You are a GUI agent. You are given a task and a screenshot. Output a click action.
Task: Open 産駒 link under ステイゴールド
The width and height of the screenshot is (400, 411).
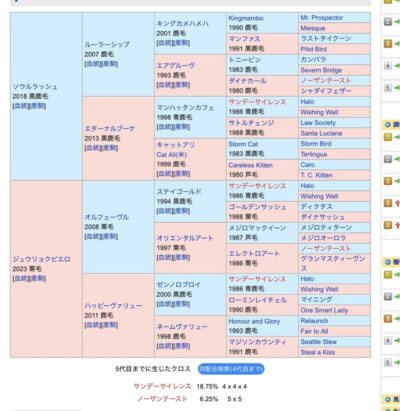pyautogui.click(x=181, y=211)
